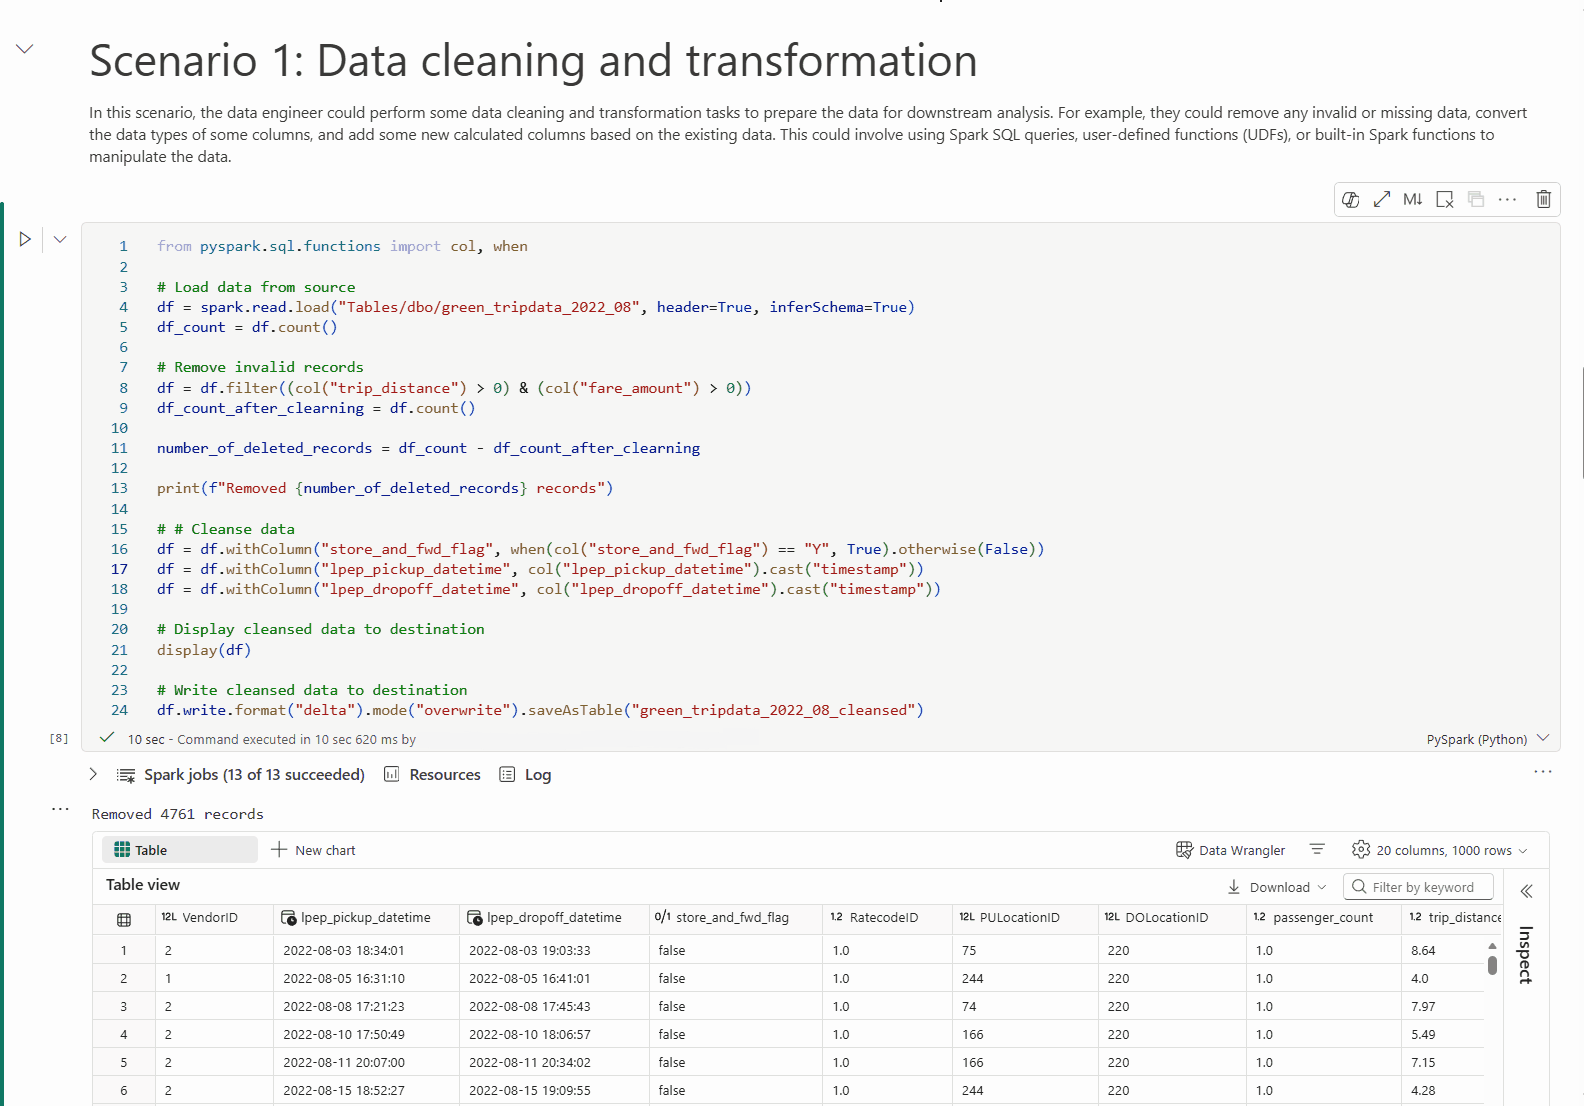
Task: Launch Data Wrangler
Action: (x=1230, y=850)
